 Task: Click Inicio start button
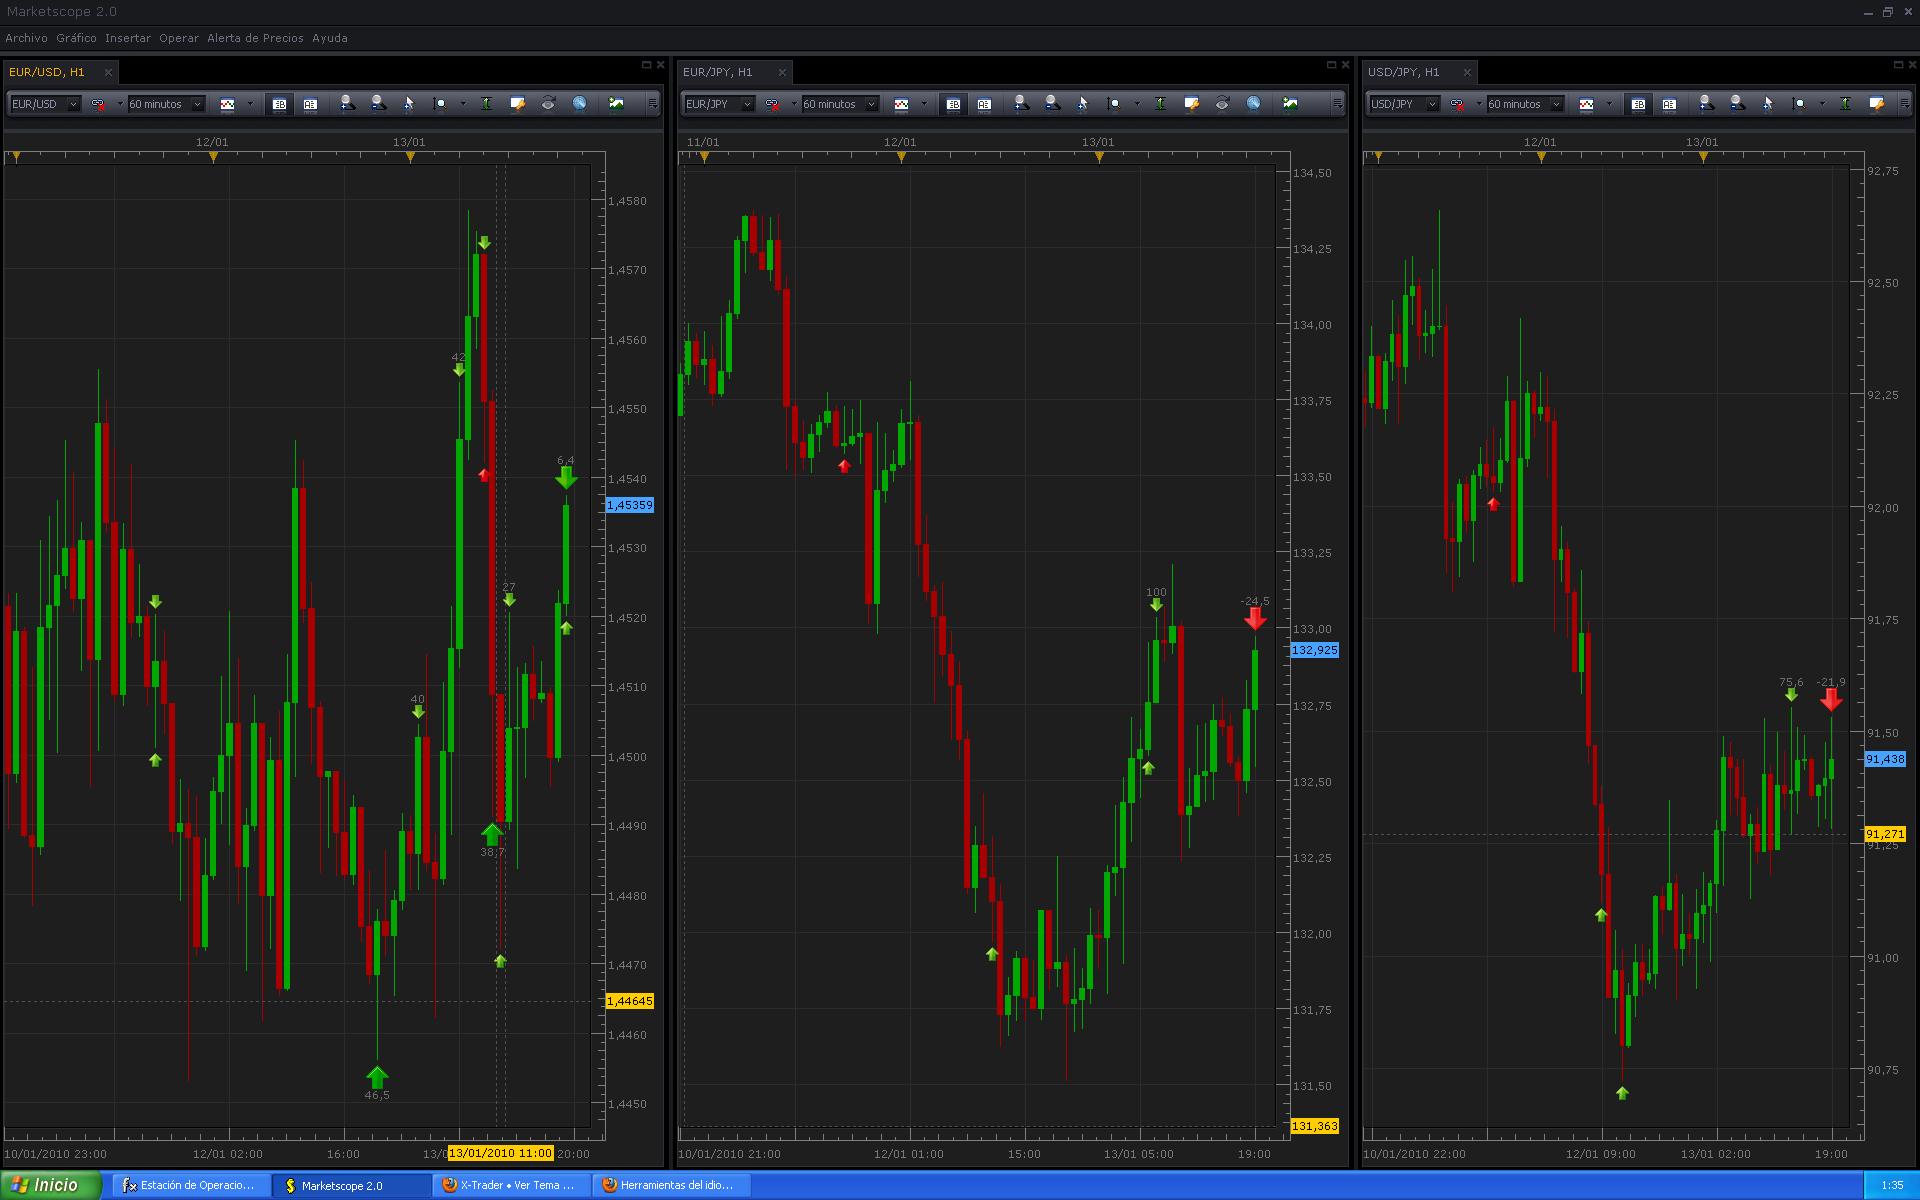[50, 1185]
